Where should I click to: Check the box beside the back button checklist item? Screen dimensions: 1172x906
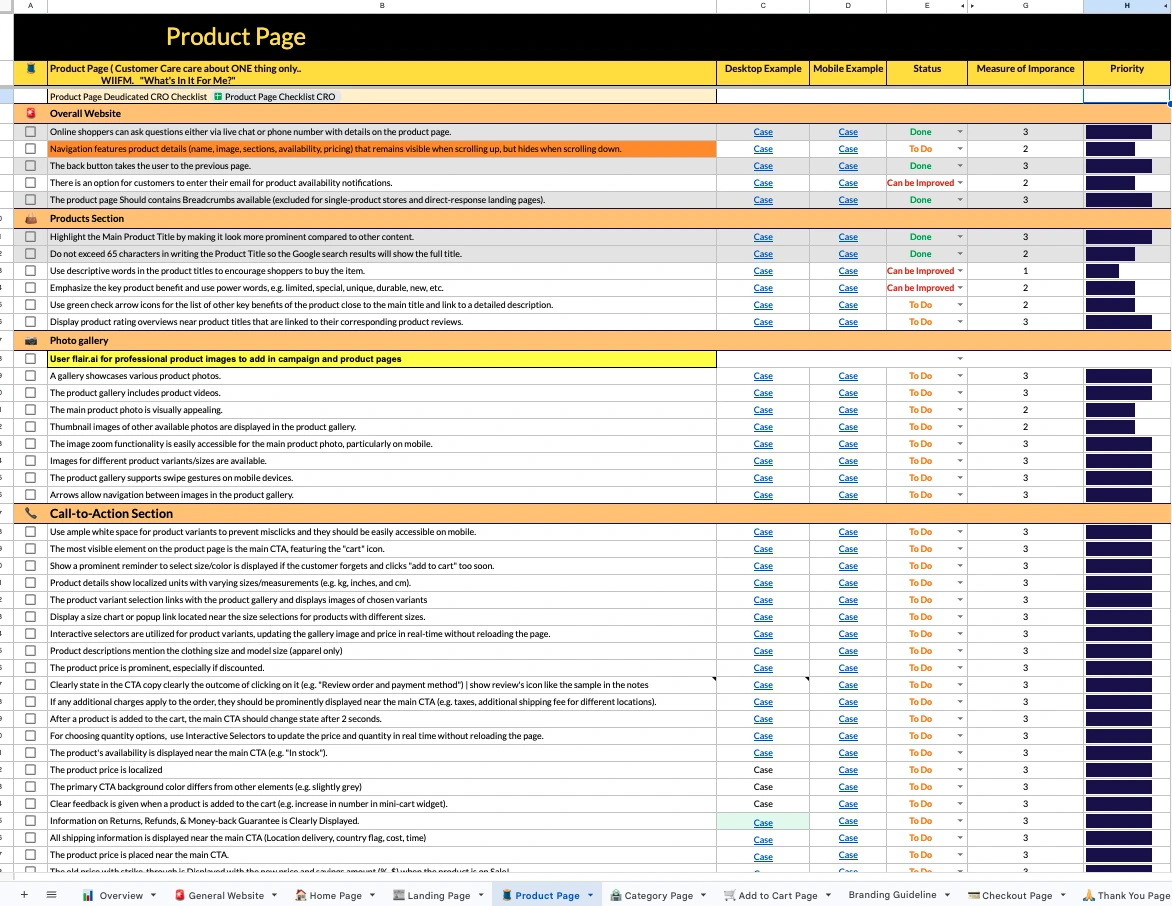click(x=30, y=166)
